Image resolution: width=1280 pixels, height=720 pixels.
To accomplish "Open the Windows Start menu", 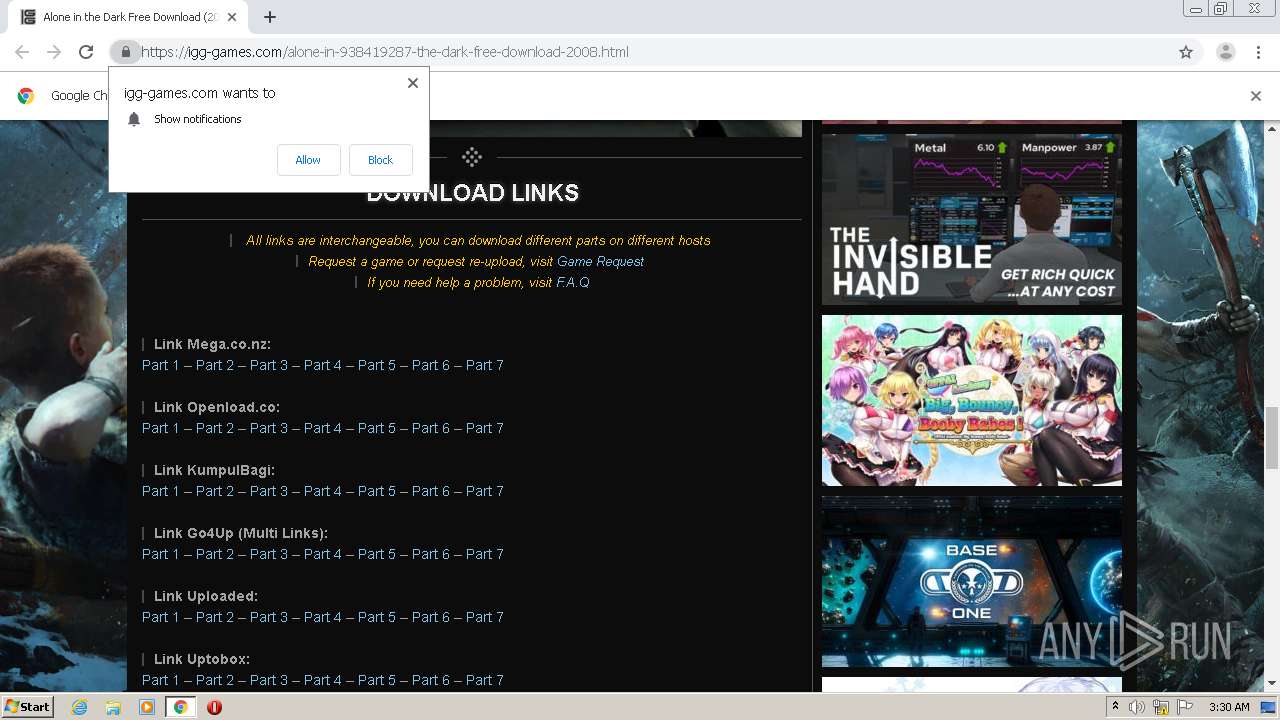I will pyautogui.click(x=28, y=707).
